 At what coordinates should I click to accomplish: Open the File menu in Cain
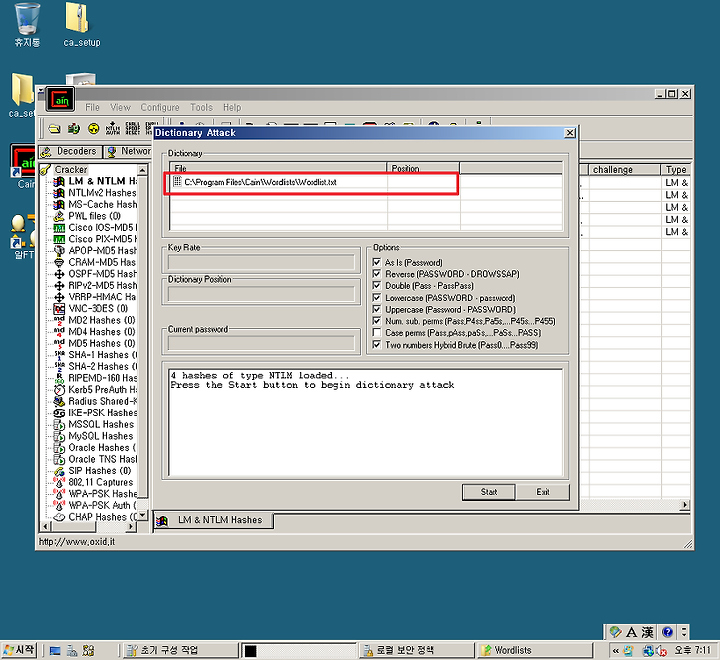tap(92, 107)
